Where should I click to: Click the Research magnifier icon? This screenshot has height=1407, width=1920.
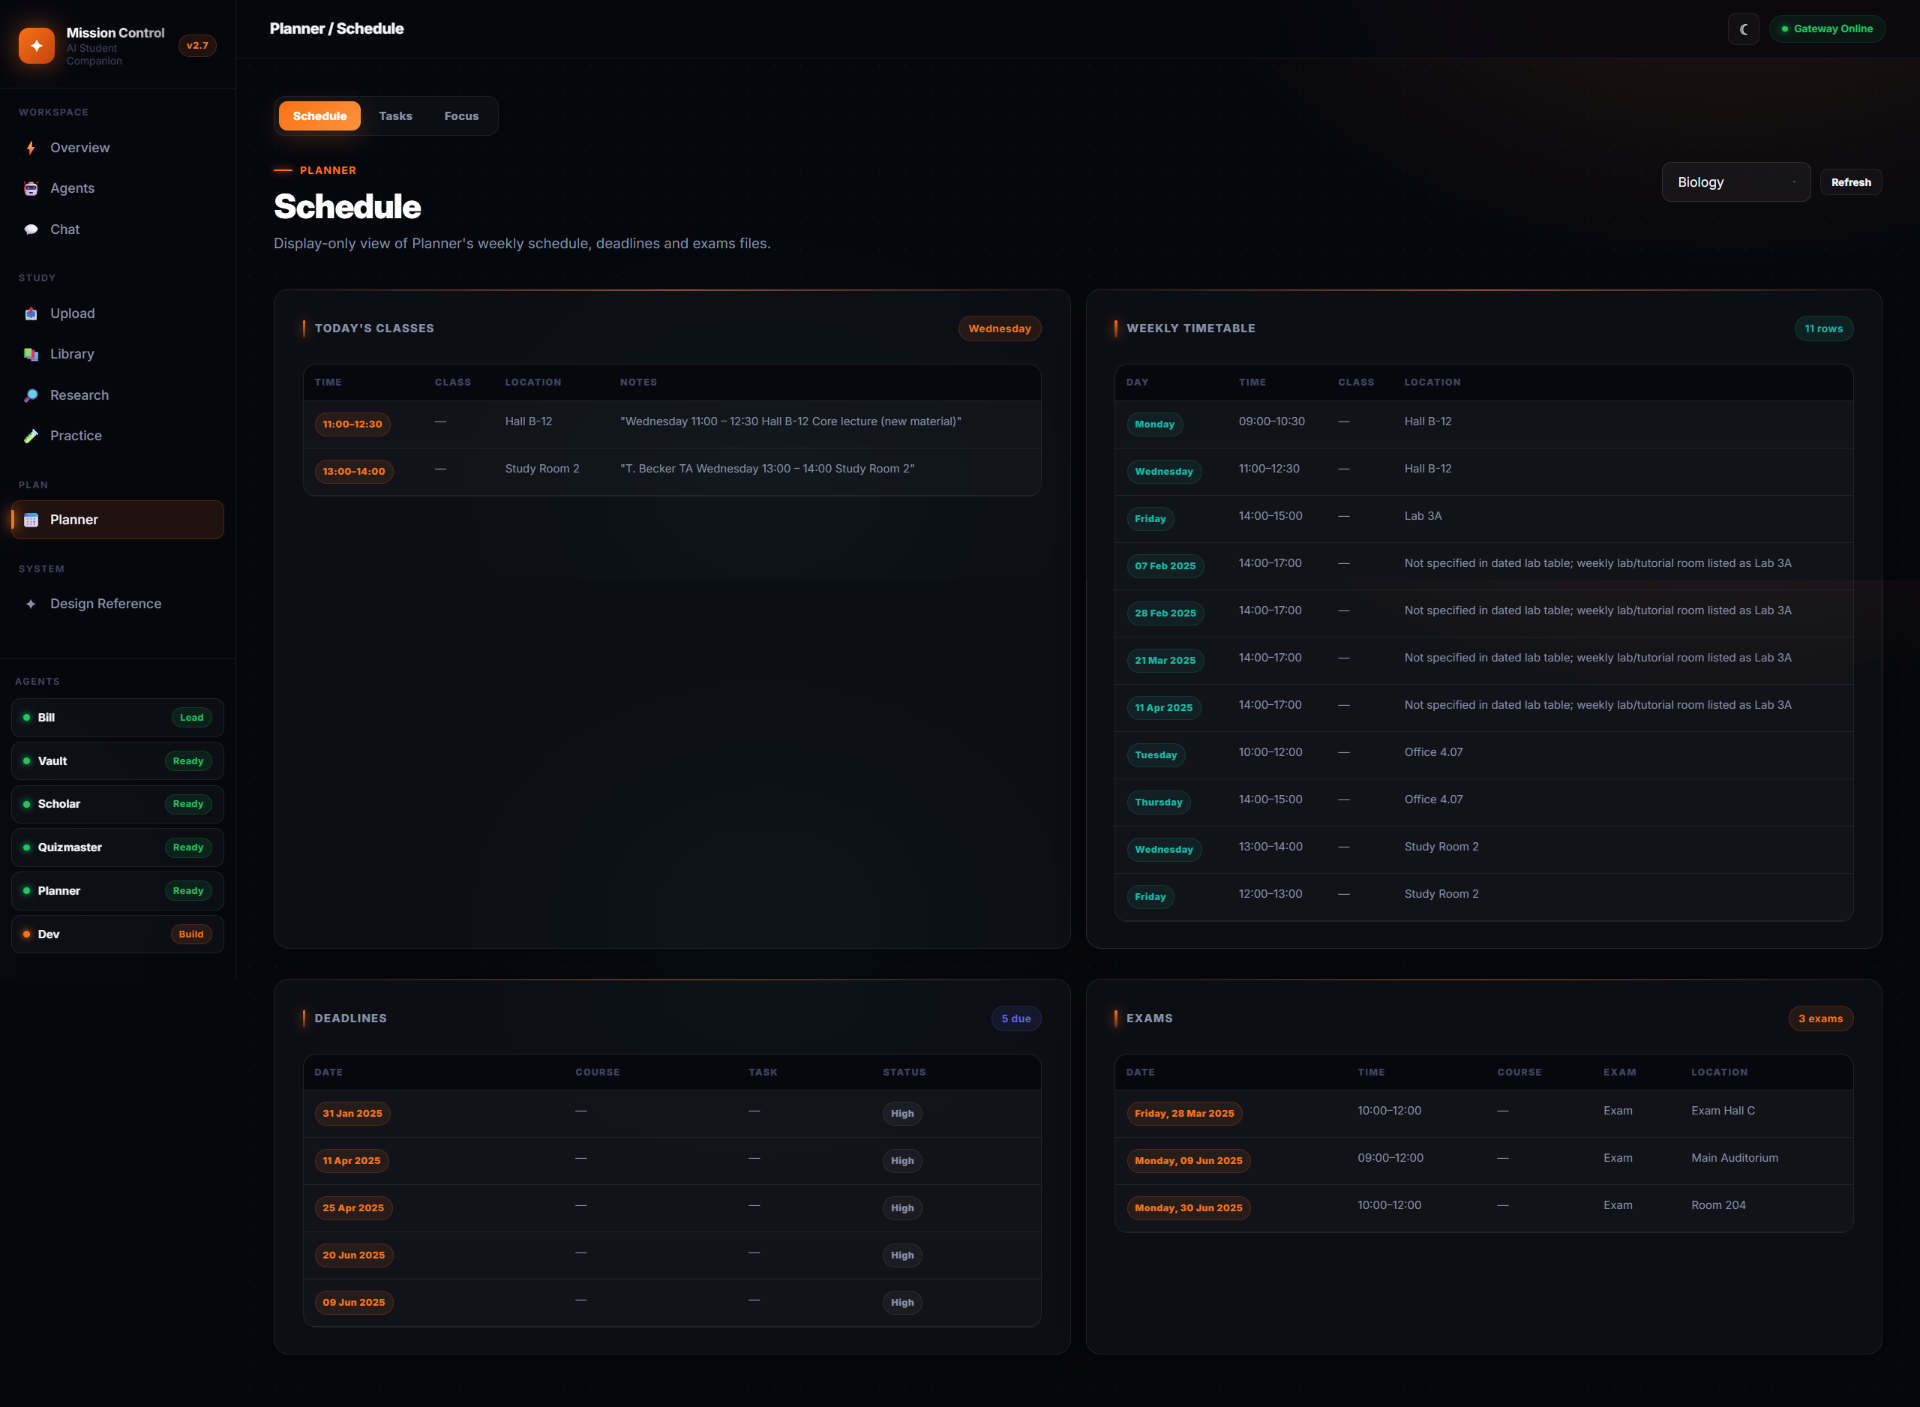31,396
